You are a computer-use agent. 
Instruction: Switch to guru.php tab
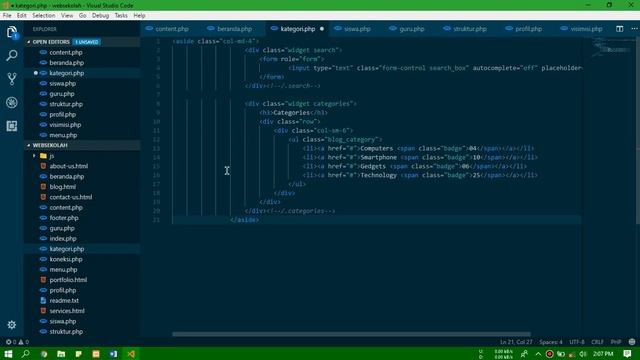(411, 29)
